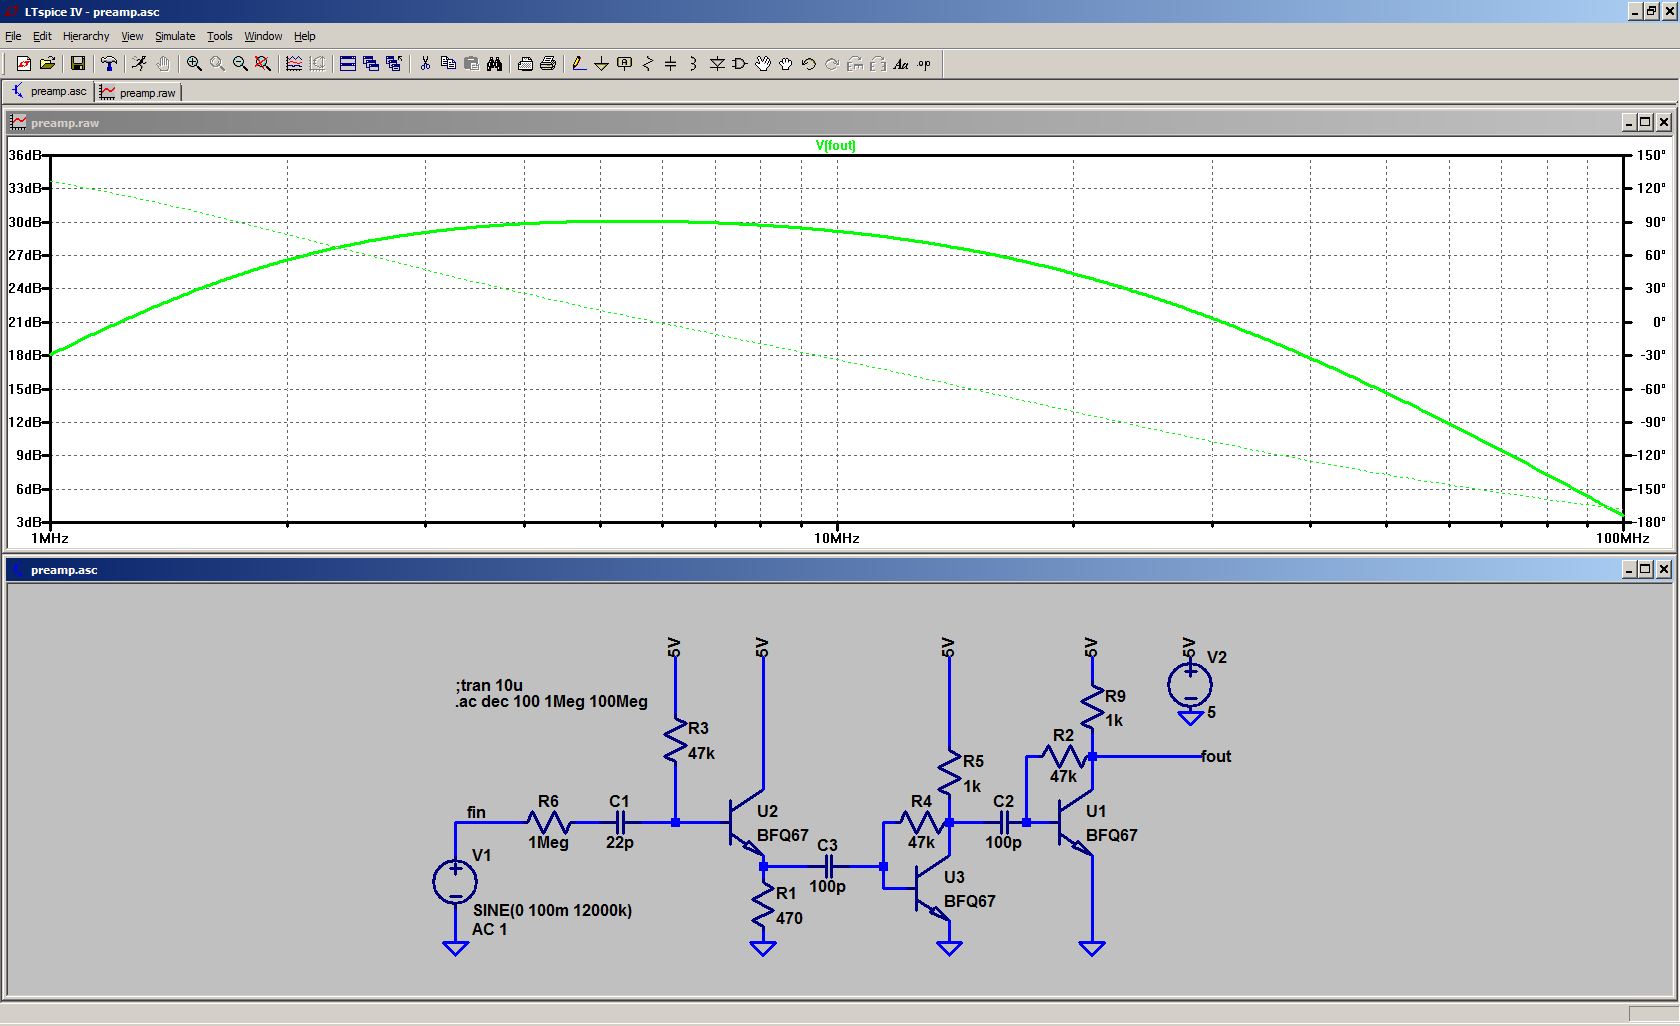Click the 10MHz frequency axis label
Image resolution: width=1680 pixels, height=1026 pixels.
pyautogui.click(x=837, y=538)
